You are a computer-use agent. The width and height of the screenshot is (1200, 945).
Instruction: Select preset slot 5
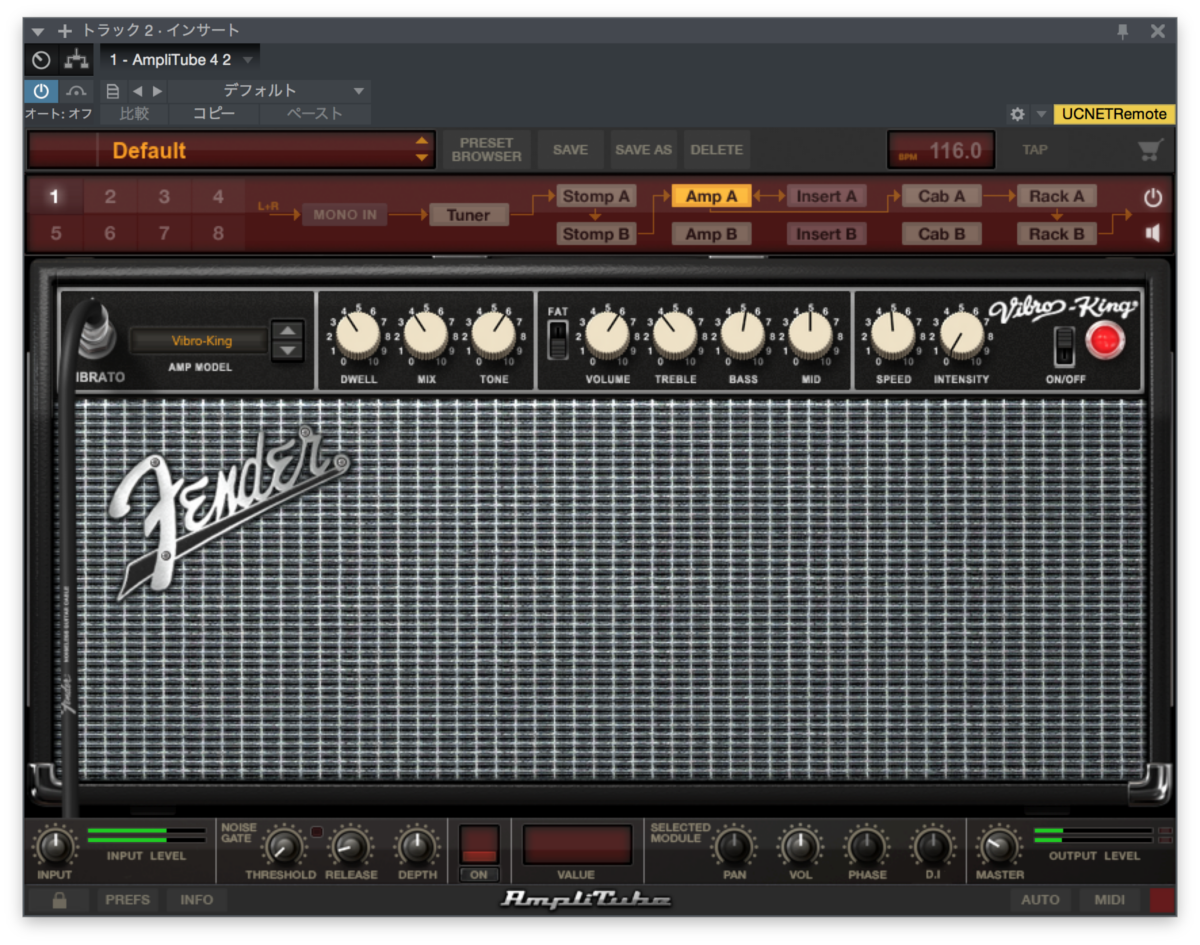coord(54,234)
